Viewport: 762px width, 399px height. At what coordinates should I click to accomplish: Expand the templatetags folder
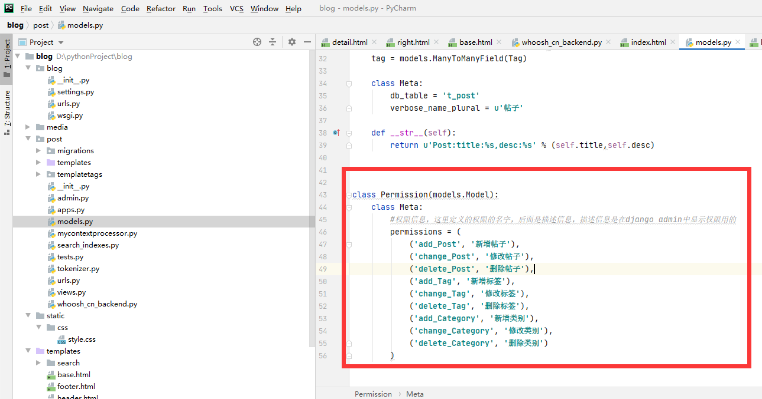[x=38, y=174]
